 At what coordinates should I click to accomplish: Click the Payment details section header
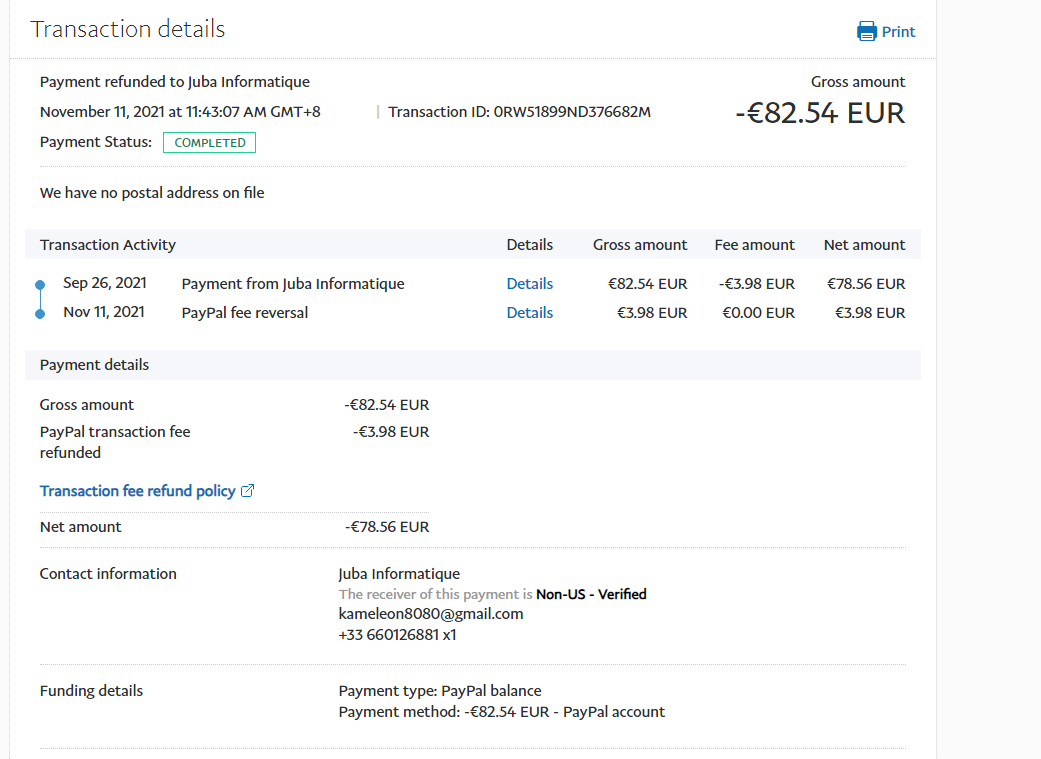[x=94, y=365]
